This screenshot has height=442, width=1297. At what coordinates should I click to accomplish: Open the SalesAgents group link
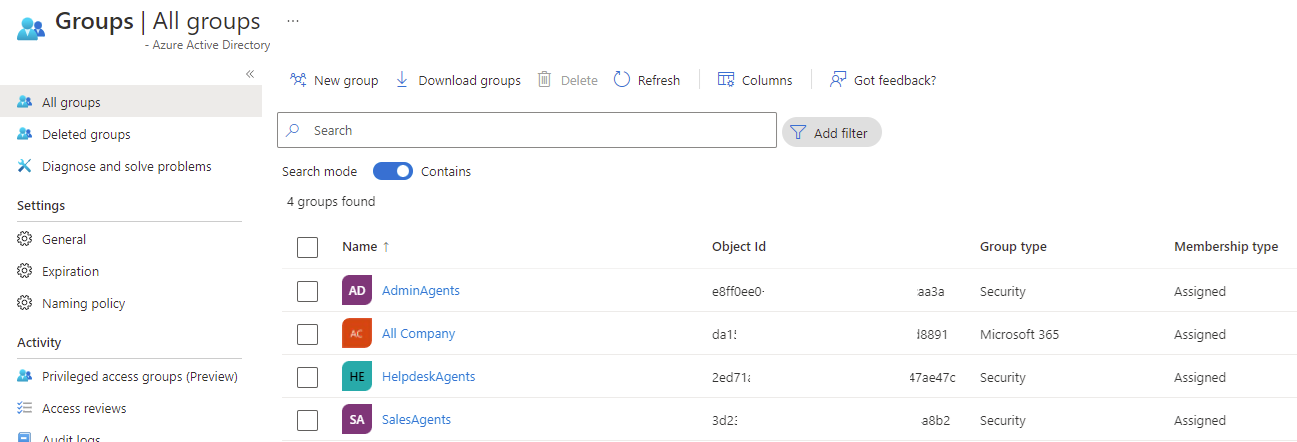coord(416,420)
